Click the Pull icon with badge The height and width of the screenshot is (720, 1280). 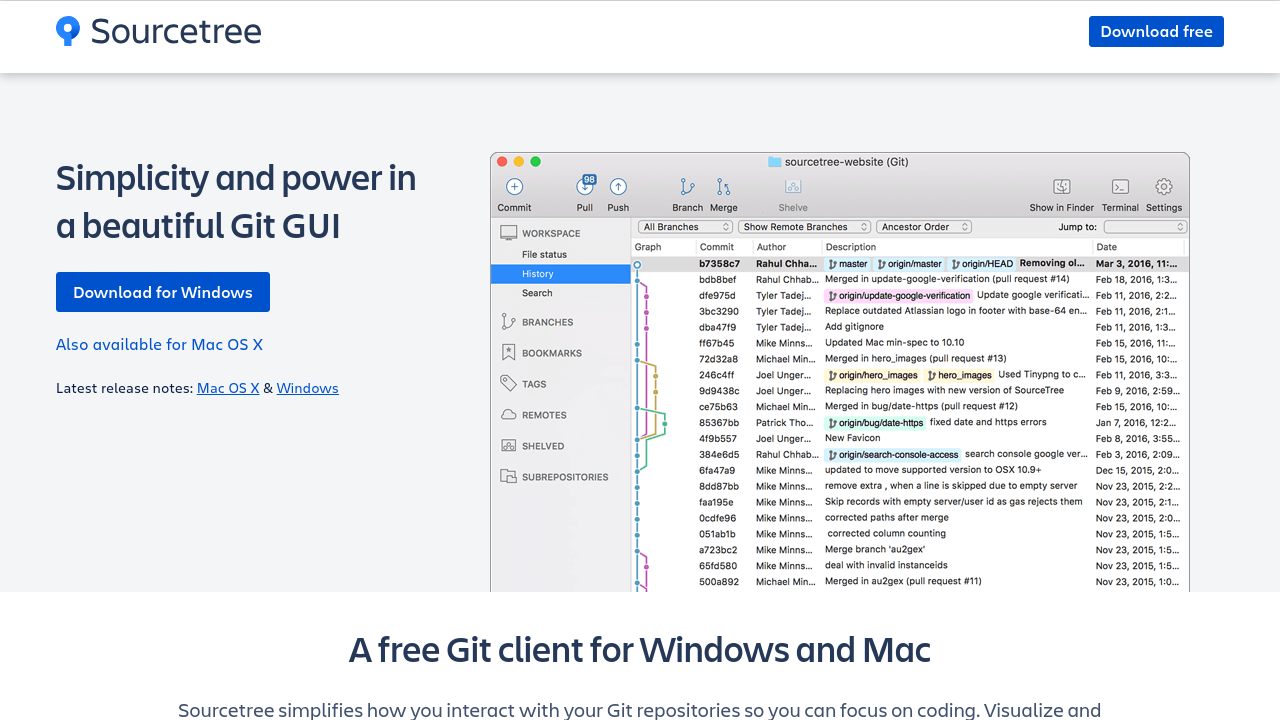coord(585,187)
